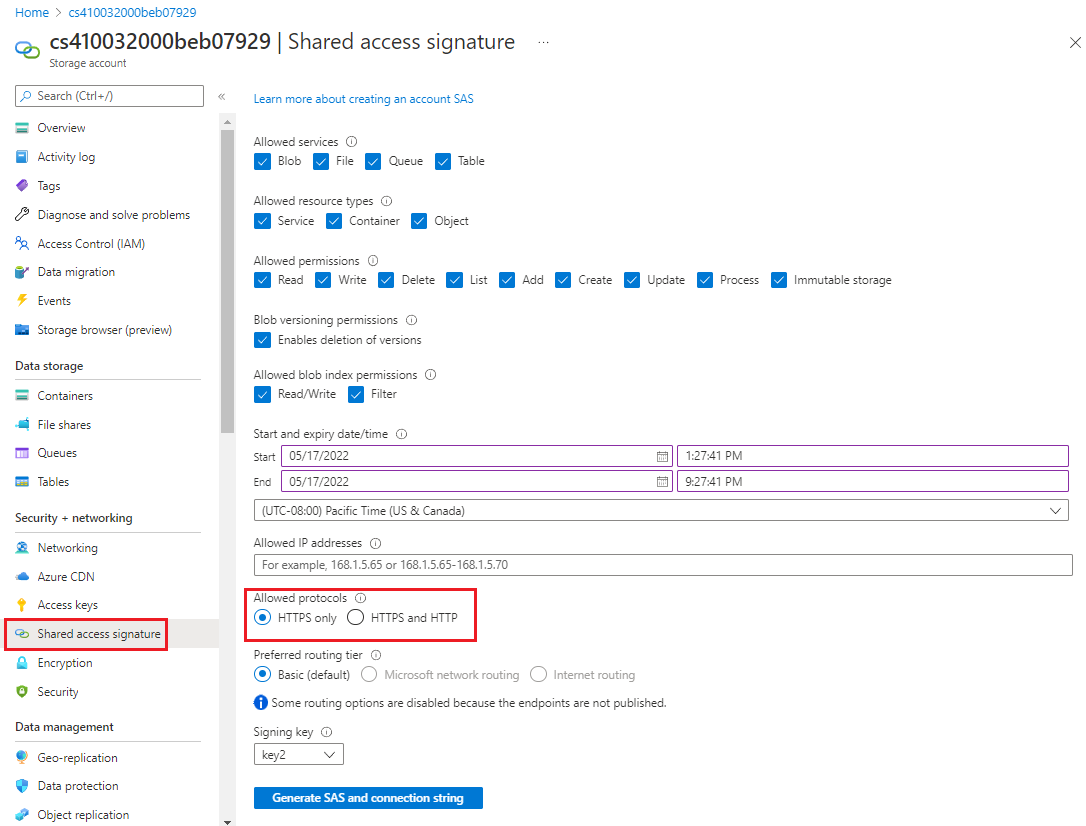Uncheck the Blob service checkbox
The image size is (1086, 826).
[262, 161]
